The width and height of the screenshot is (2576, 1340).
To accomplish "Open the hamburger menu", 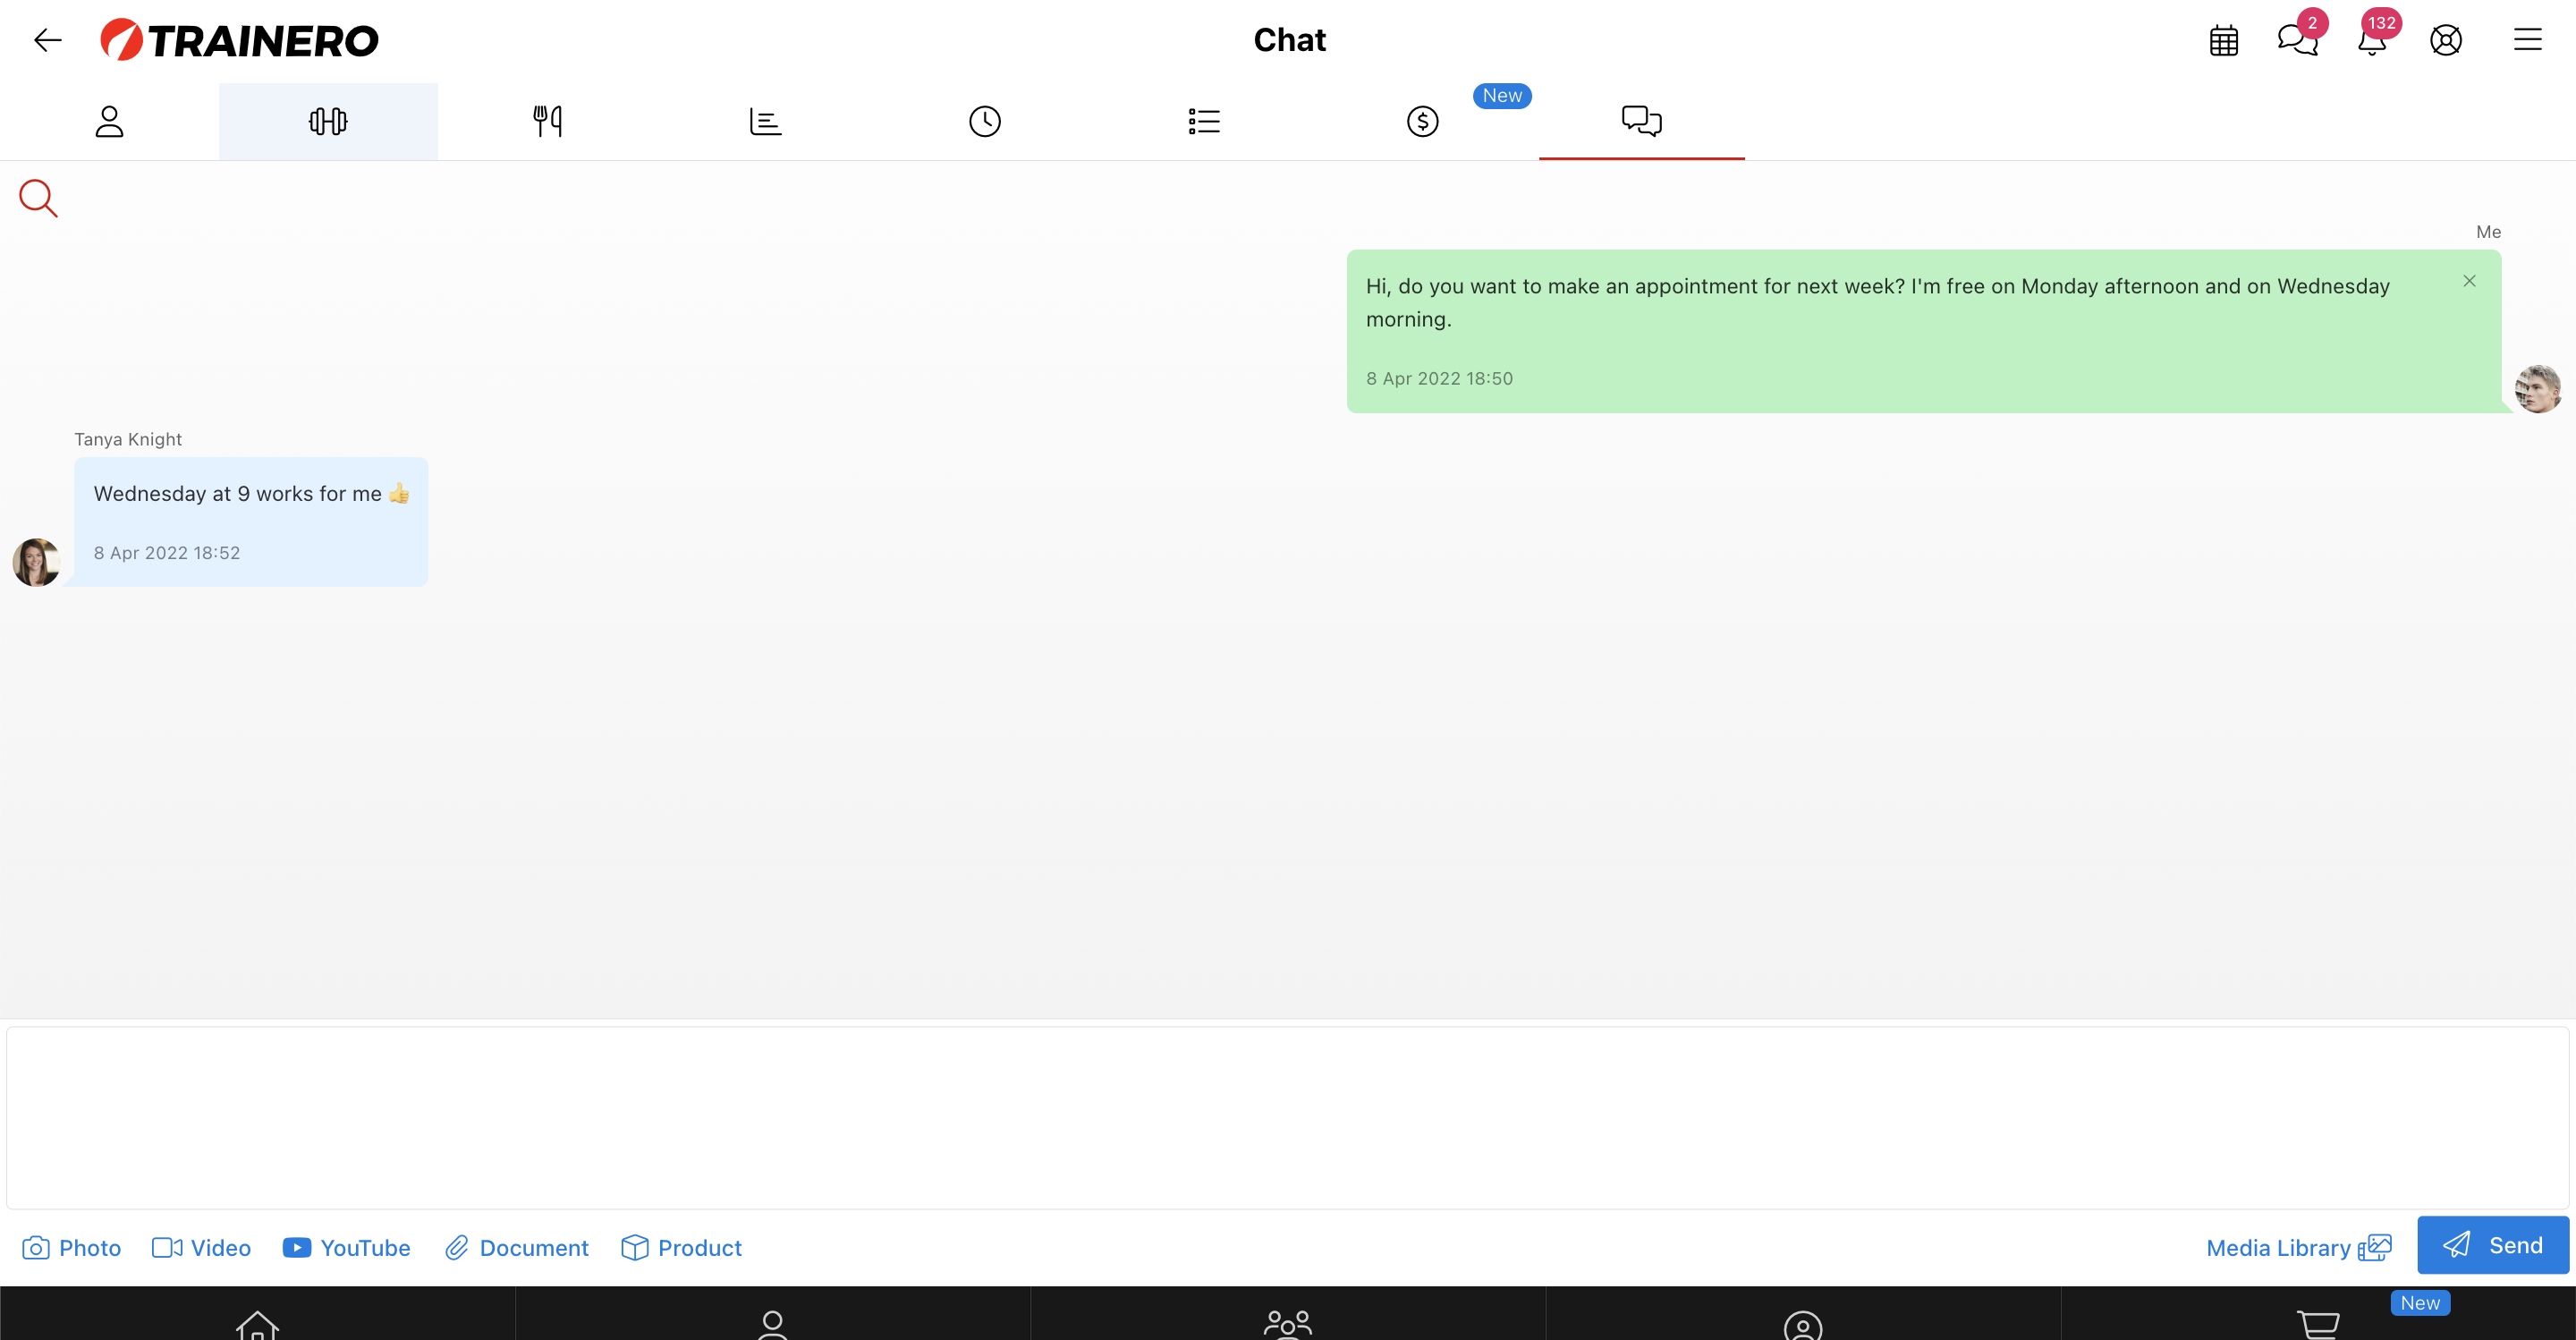I will coord(2528,40).
